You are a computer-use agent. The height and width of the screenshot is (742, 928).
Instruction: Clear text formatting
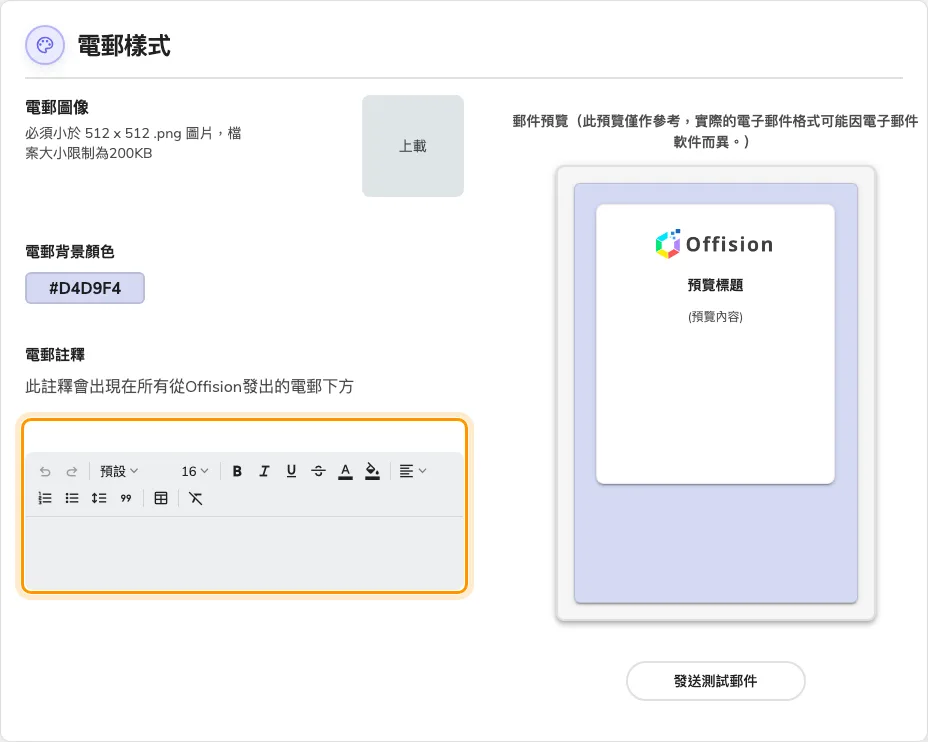pyautogui.click(x=195, y=498)
